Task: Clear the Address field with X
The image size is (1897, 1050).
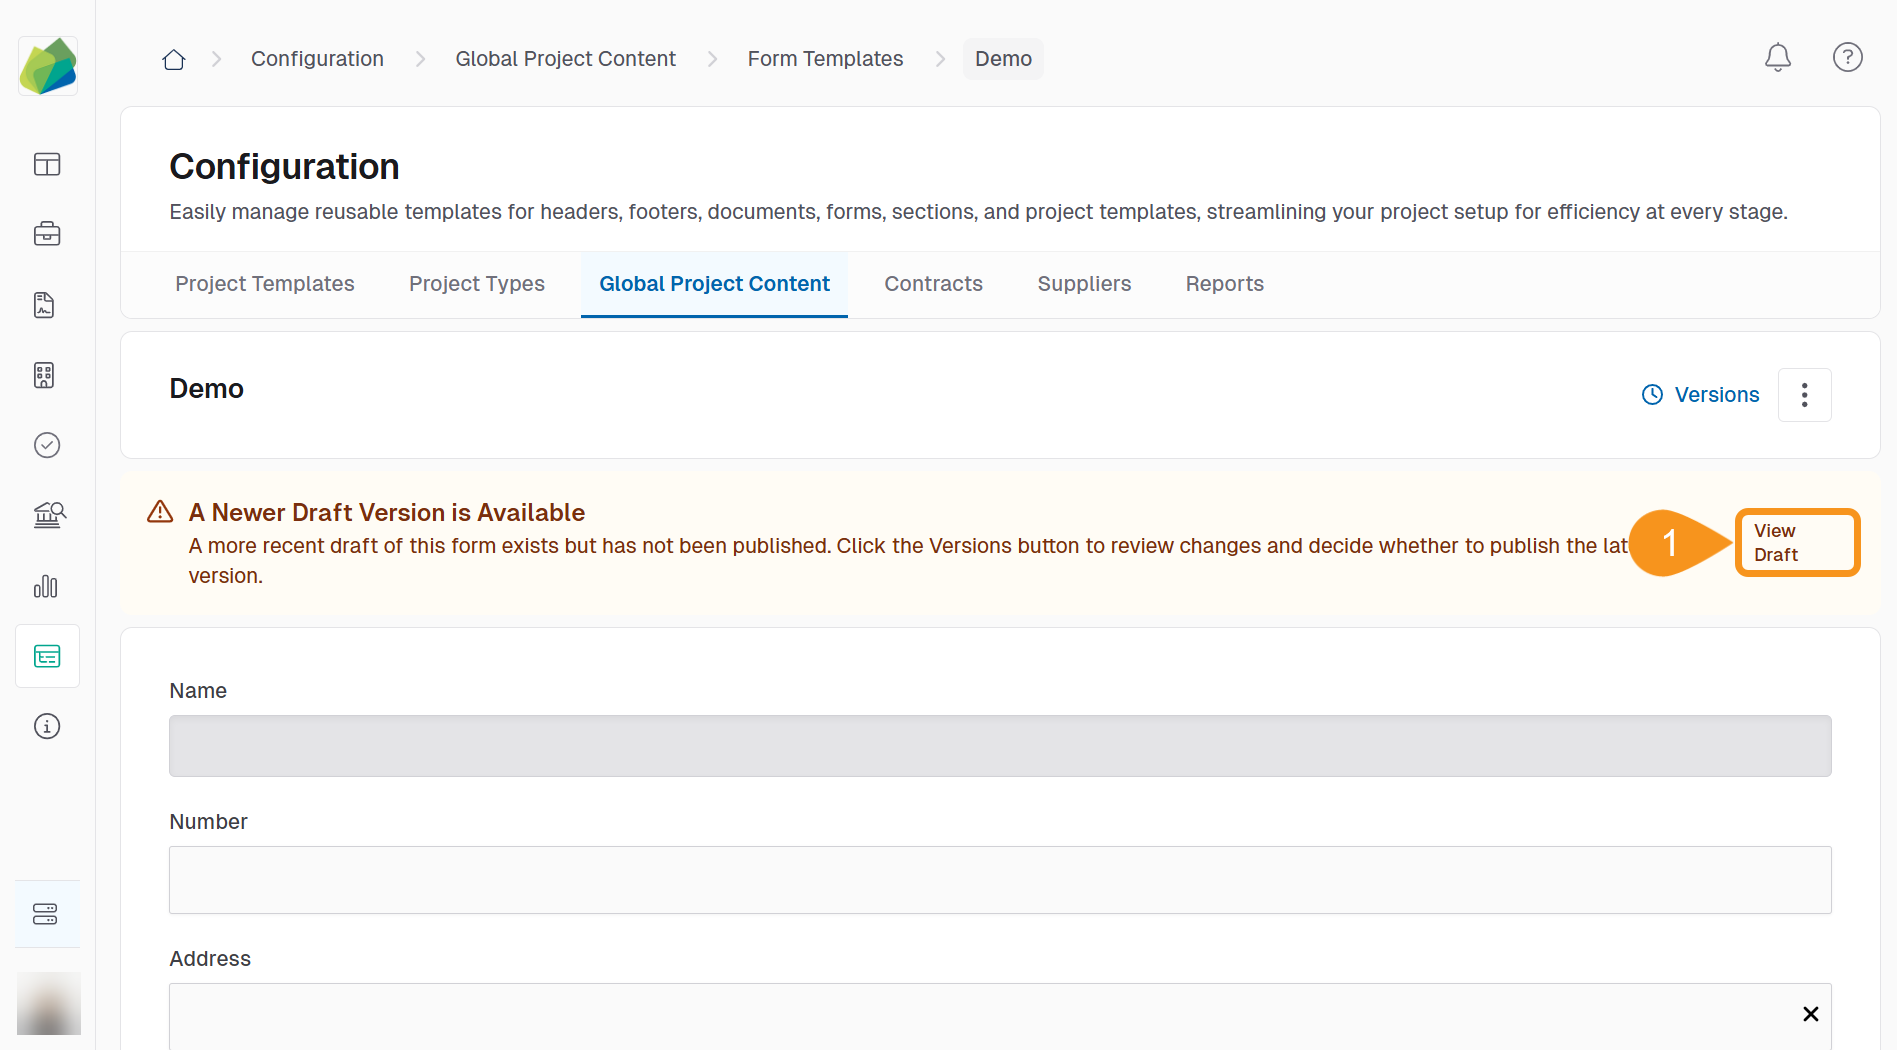Action: 1810,1014
